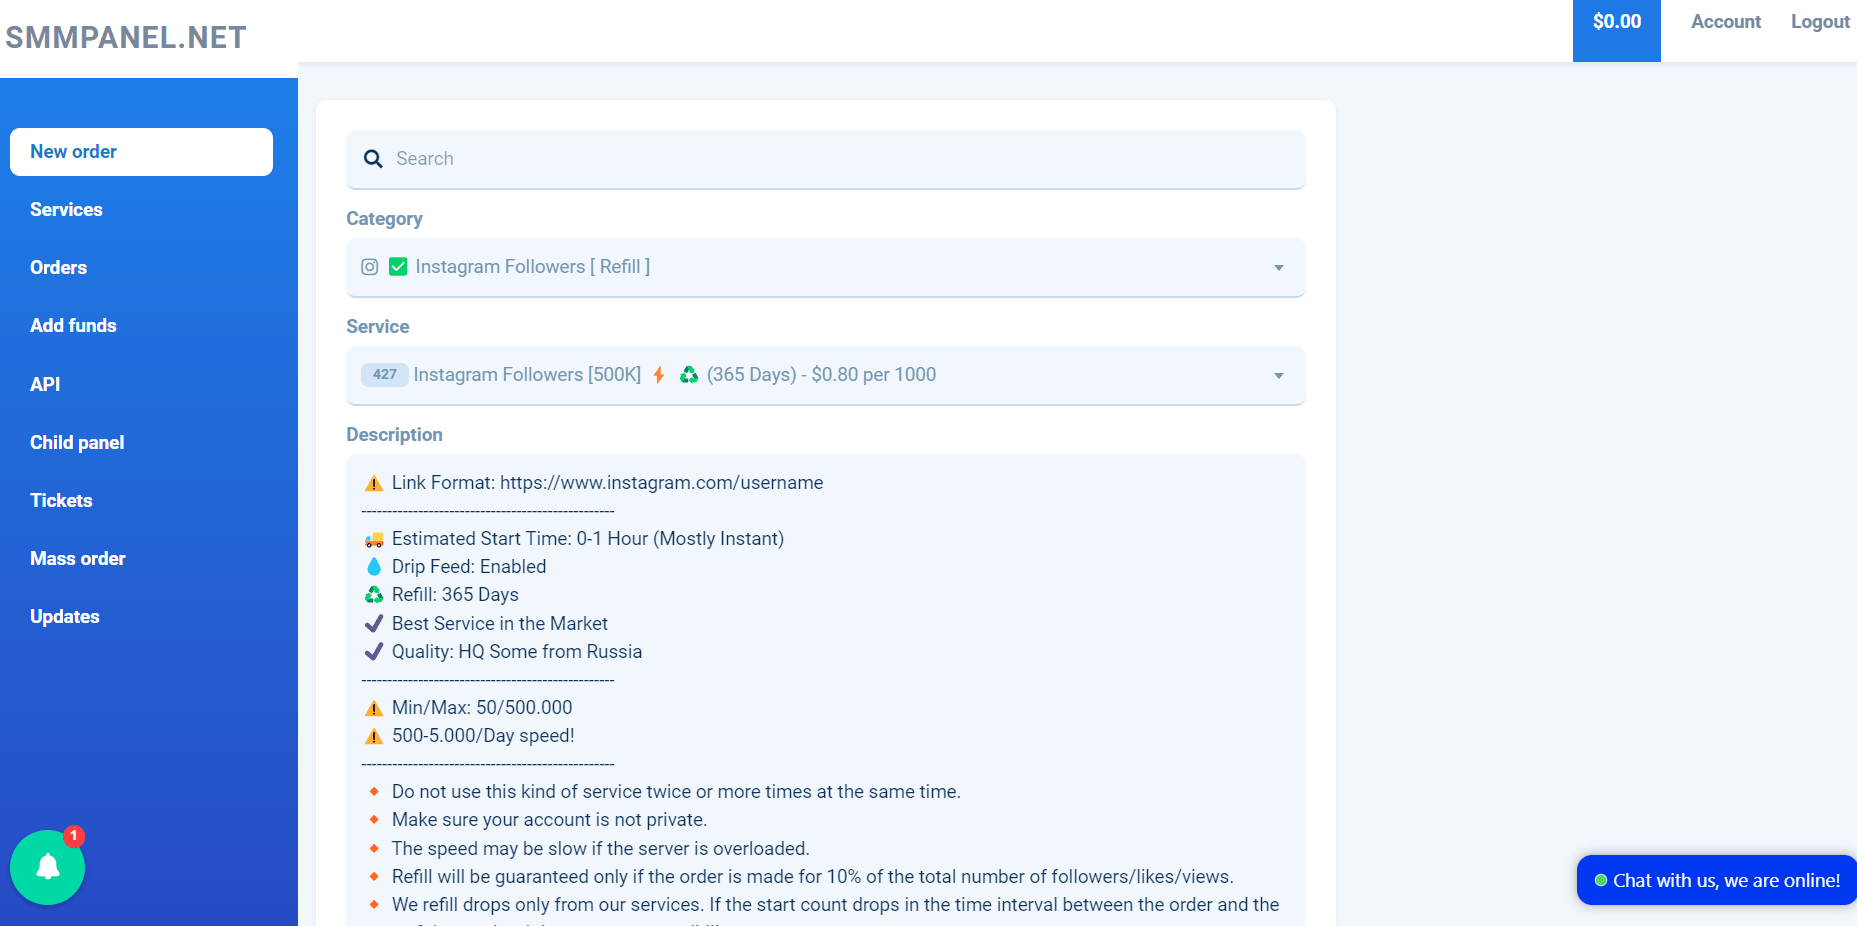This screenshot has height=926, width=1857.
Task: Click the search magnifier icon
Action: click(x=373, y=159)
